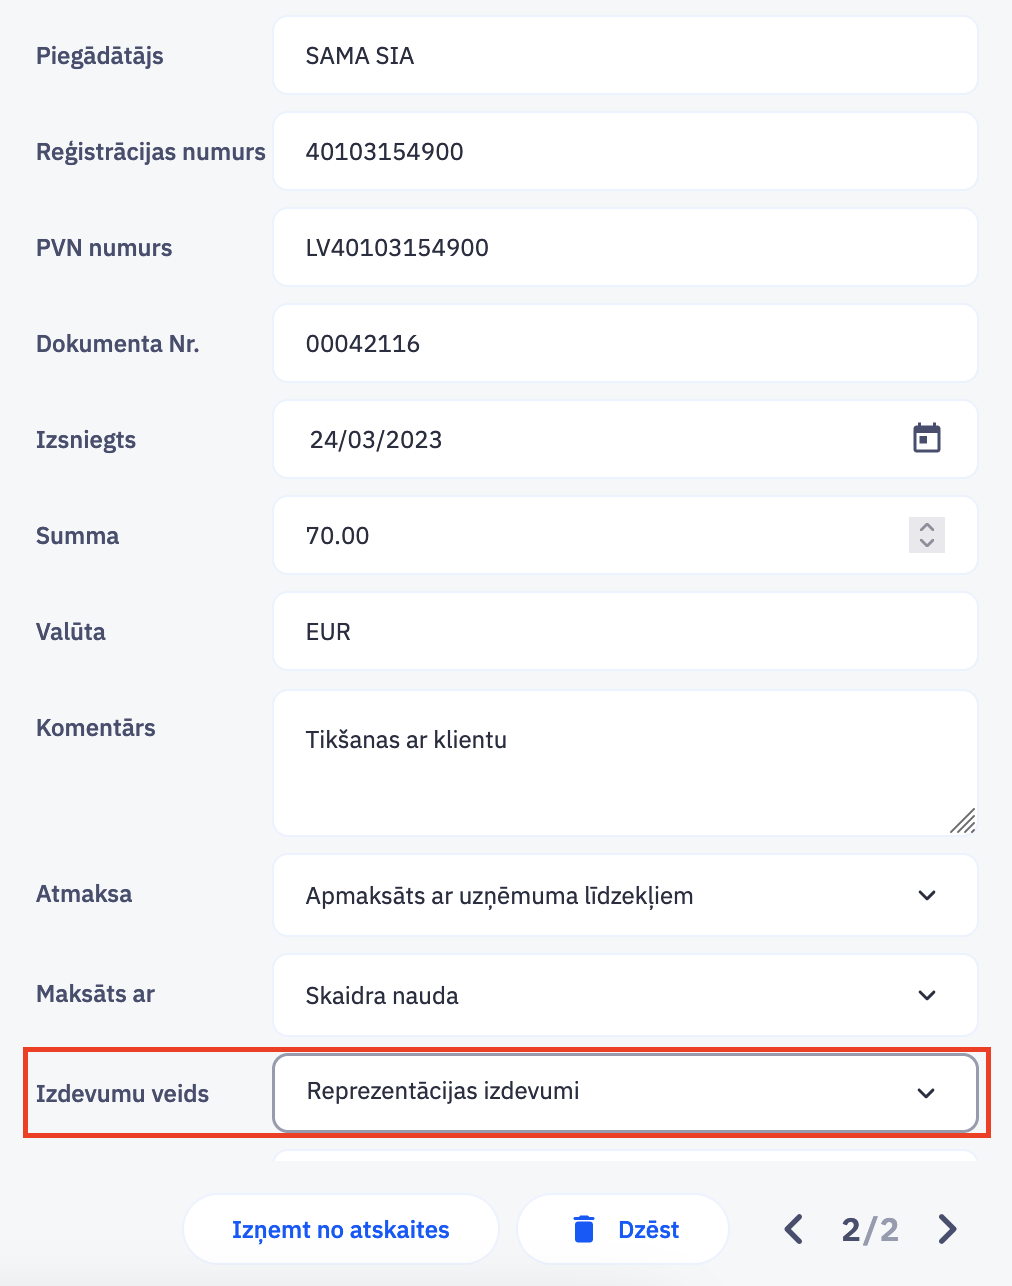Click the Valūta field showing EUR
This screenshot has width=1012, height=1286.
point(624,632)
